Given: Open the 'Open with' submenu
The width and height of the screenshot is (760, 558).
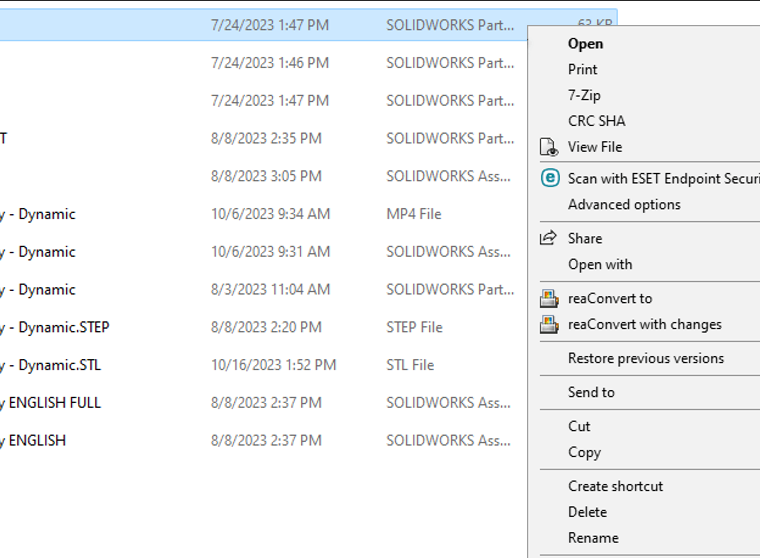Looking at the screenshot, I should [x=600, y=265].
